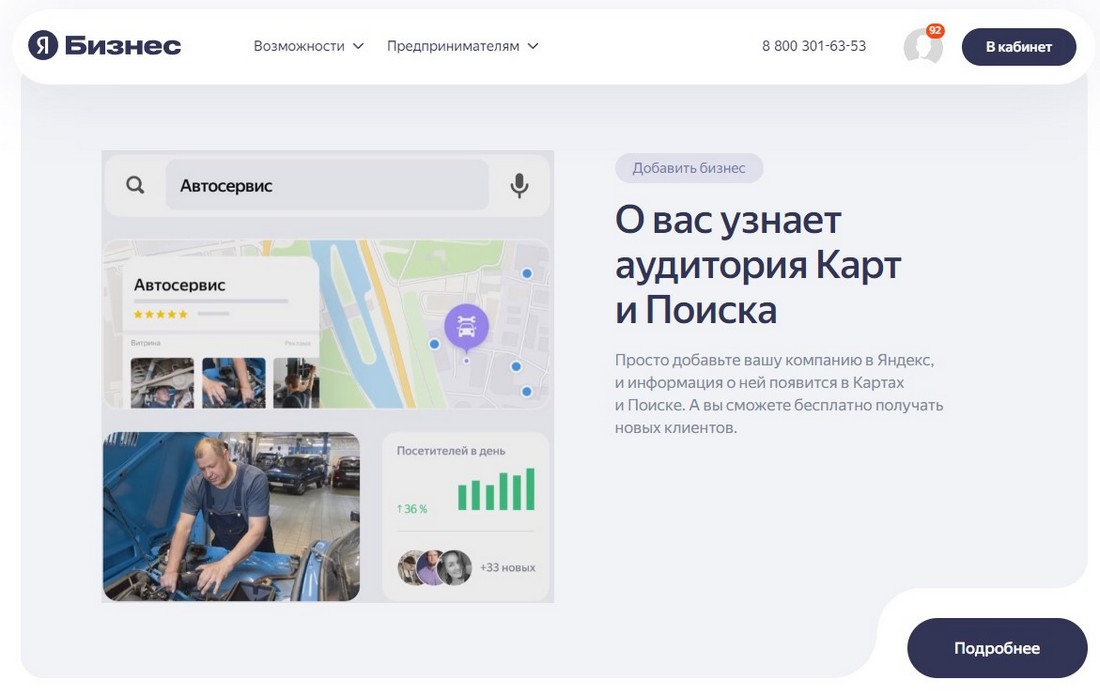The image size is (1100, 696).
Task: Click the +33 новых text
Action: point(507,568)
